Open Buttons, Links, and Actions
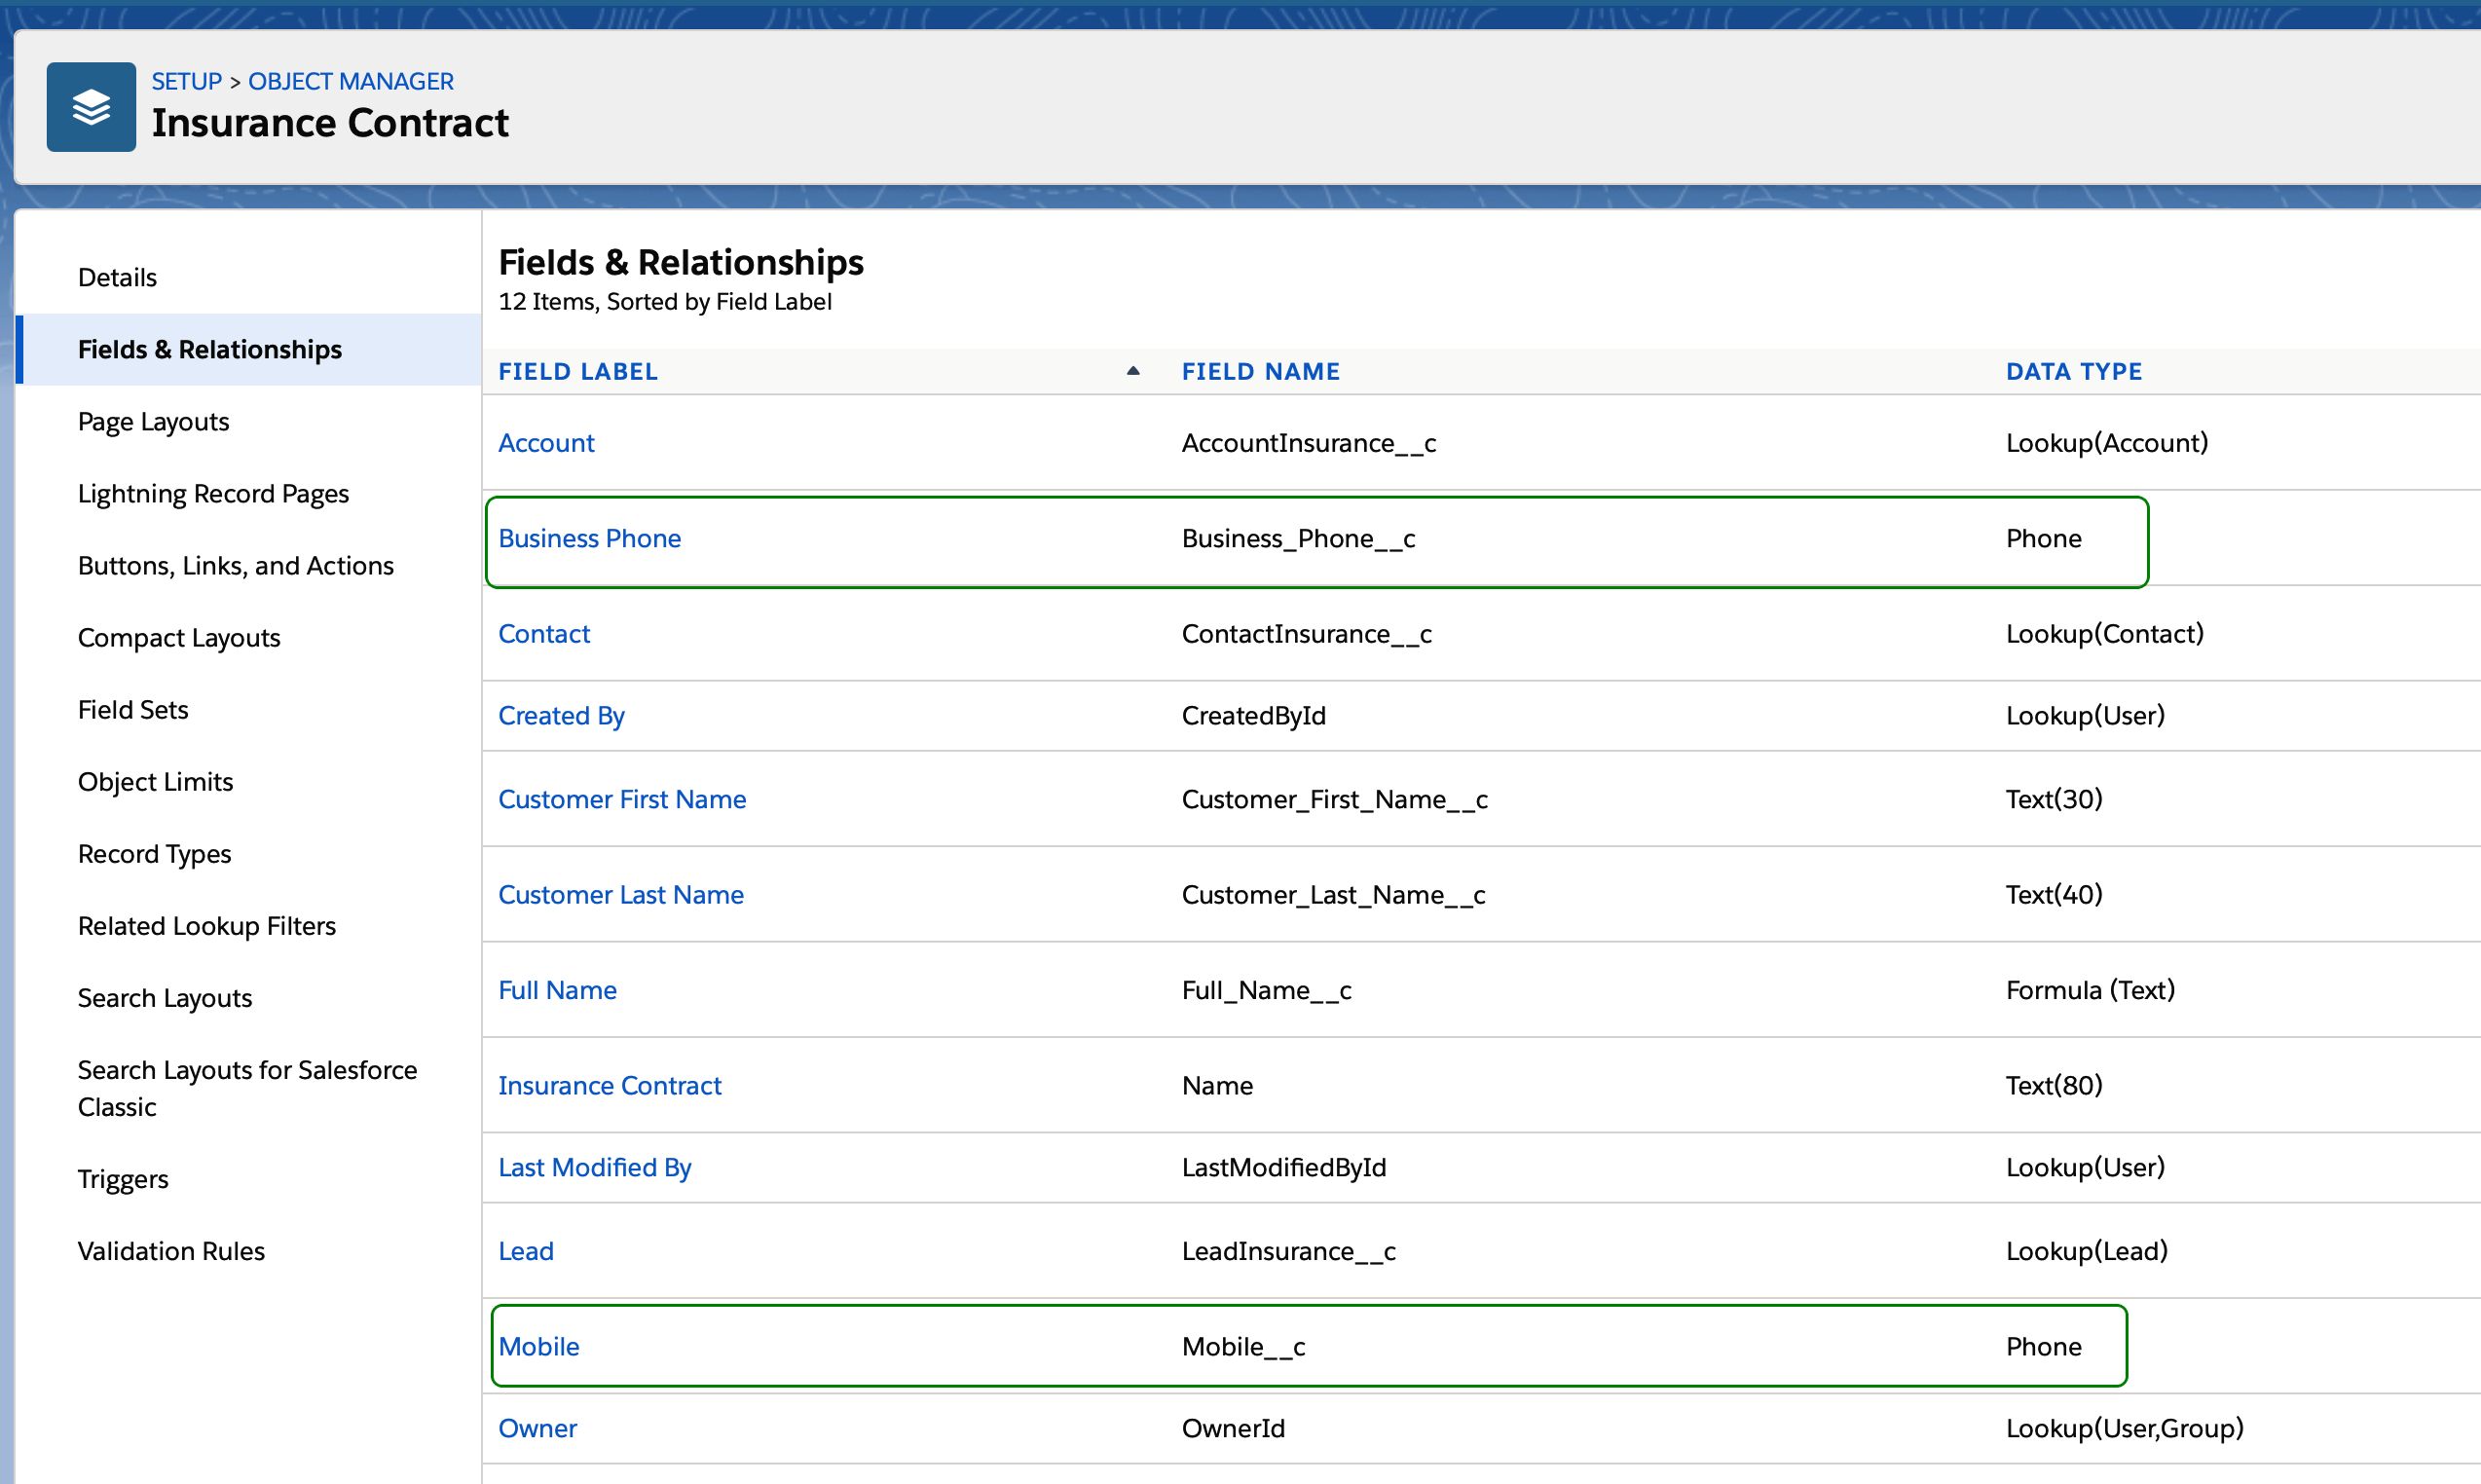Screen dimensions: 2481x1484 point(236,565)
